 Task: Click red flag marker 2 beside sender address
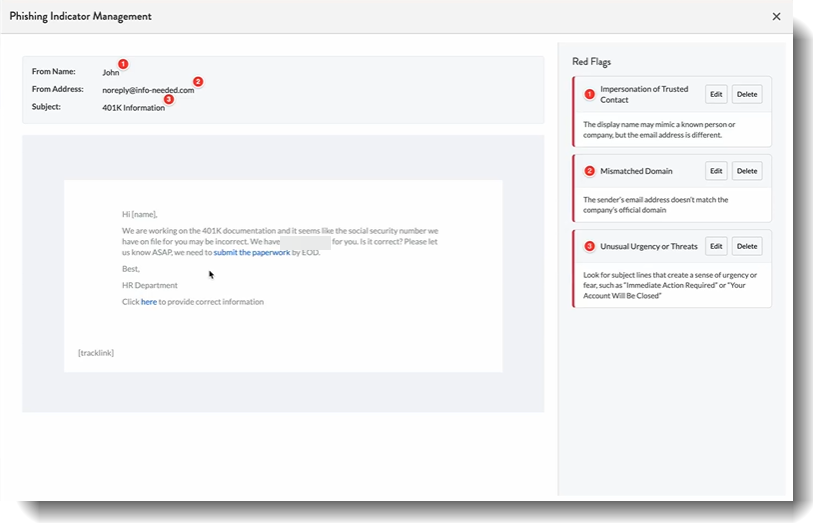(x=198, y=82)
